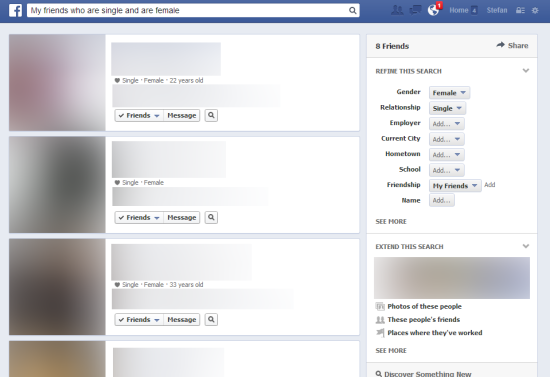Open Photos of these people link
550x377 pixels.
[x=424, y=307]
